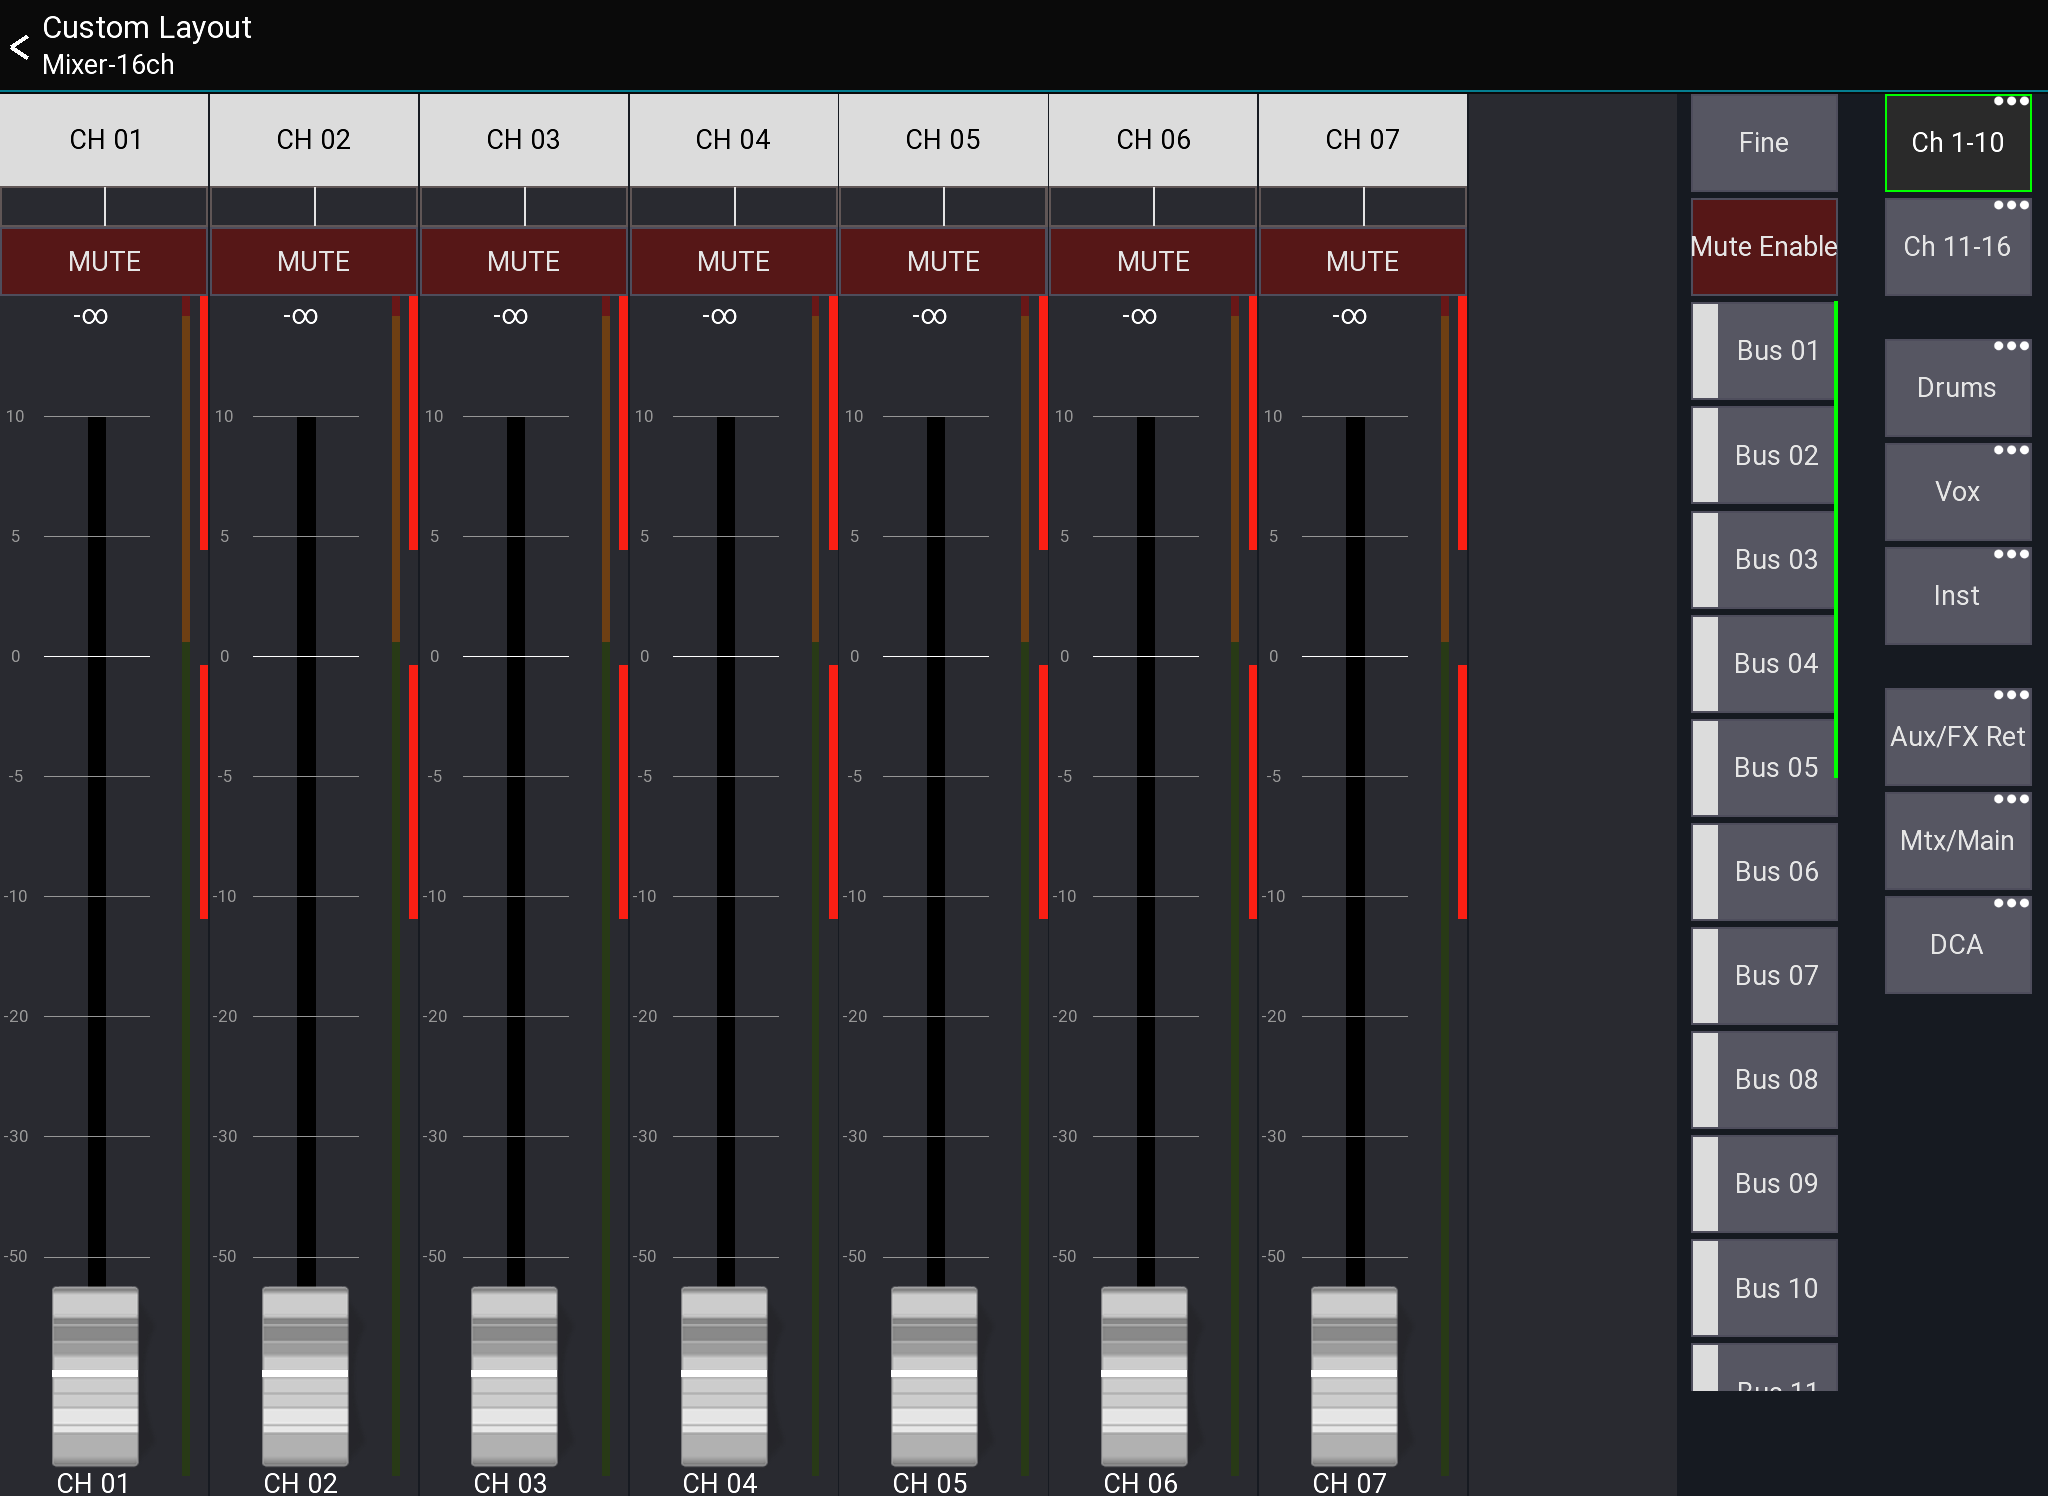The height and width of the screenshot is (1496, 2048).
Task: Open three-dots menu on Vox
Action: 2010,450
